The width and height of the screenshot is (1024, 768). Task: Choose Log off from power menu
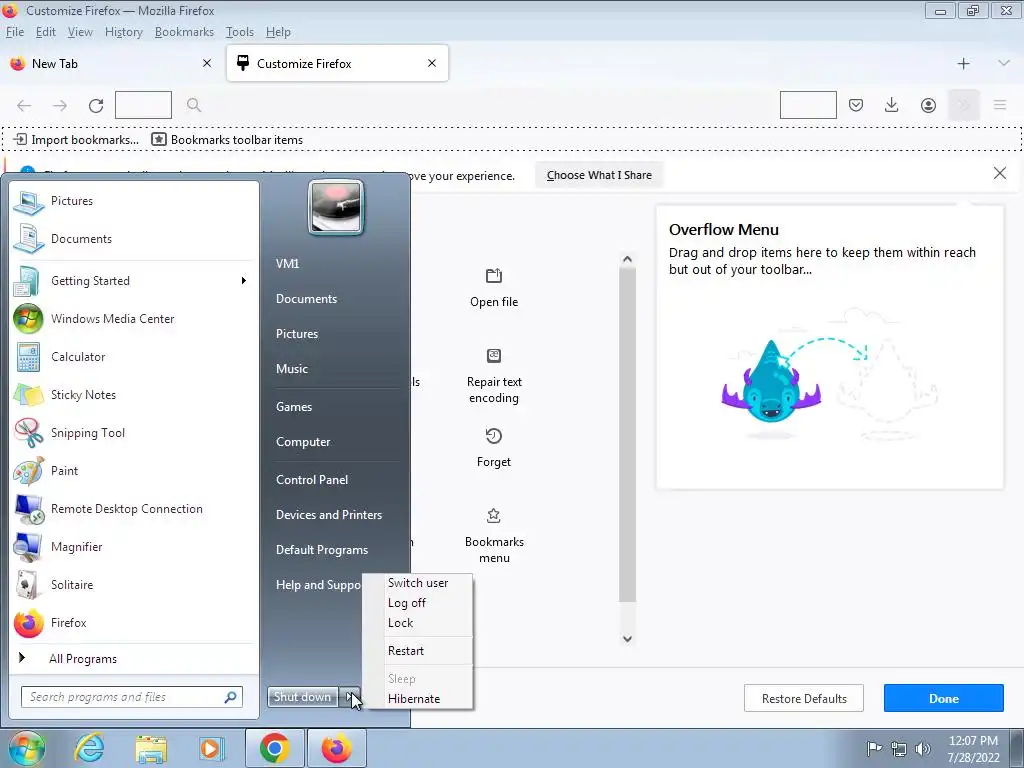pyautogui.click(x=418, y=603)
